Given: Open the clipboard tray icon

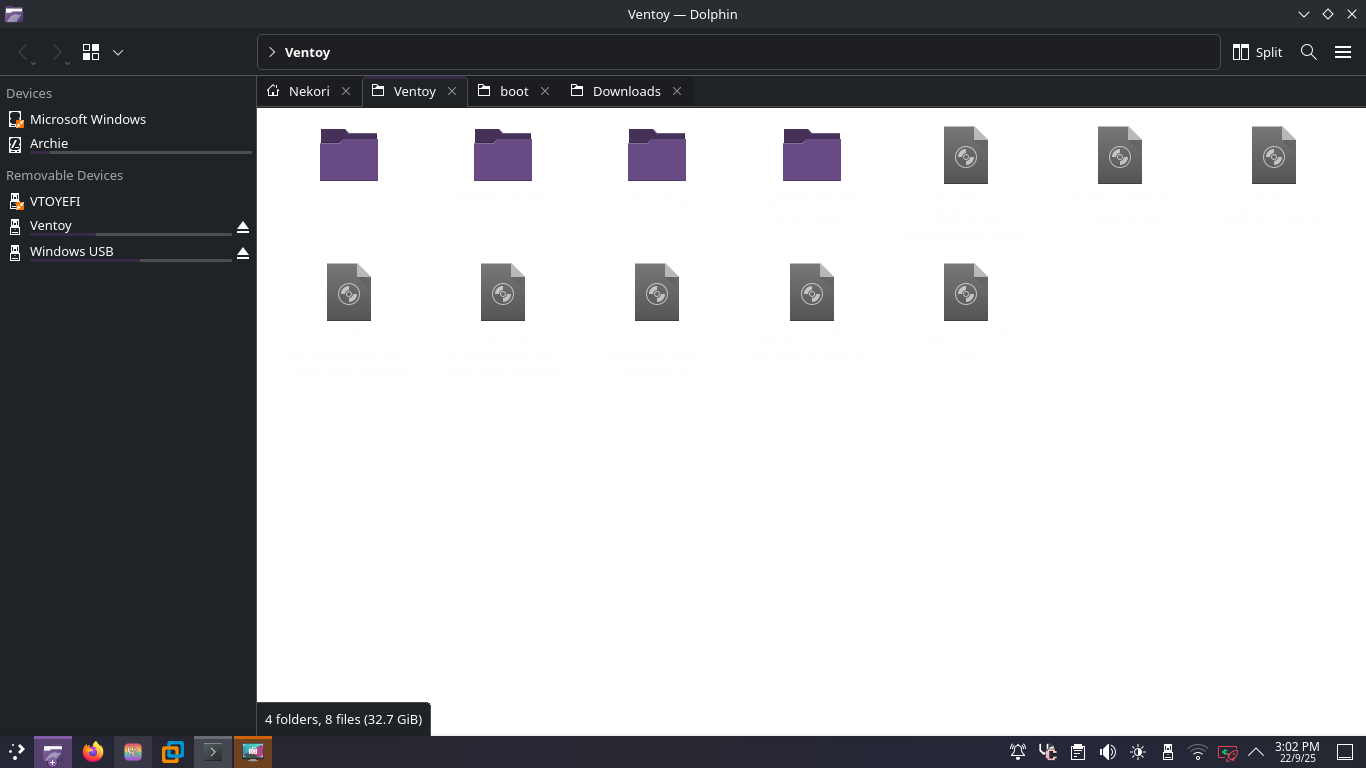Looking at the screenshot, I should 1078,752.
